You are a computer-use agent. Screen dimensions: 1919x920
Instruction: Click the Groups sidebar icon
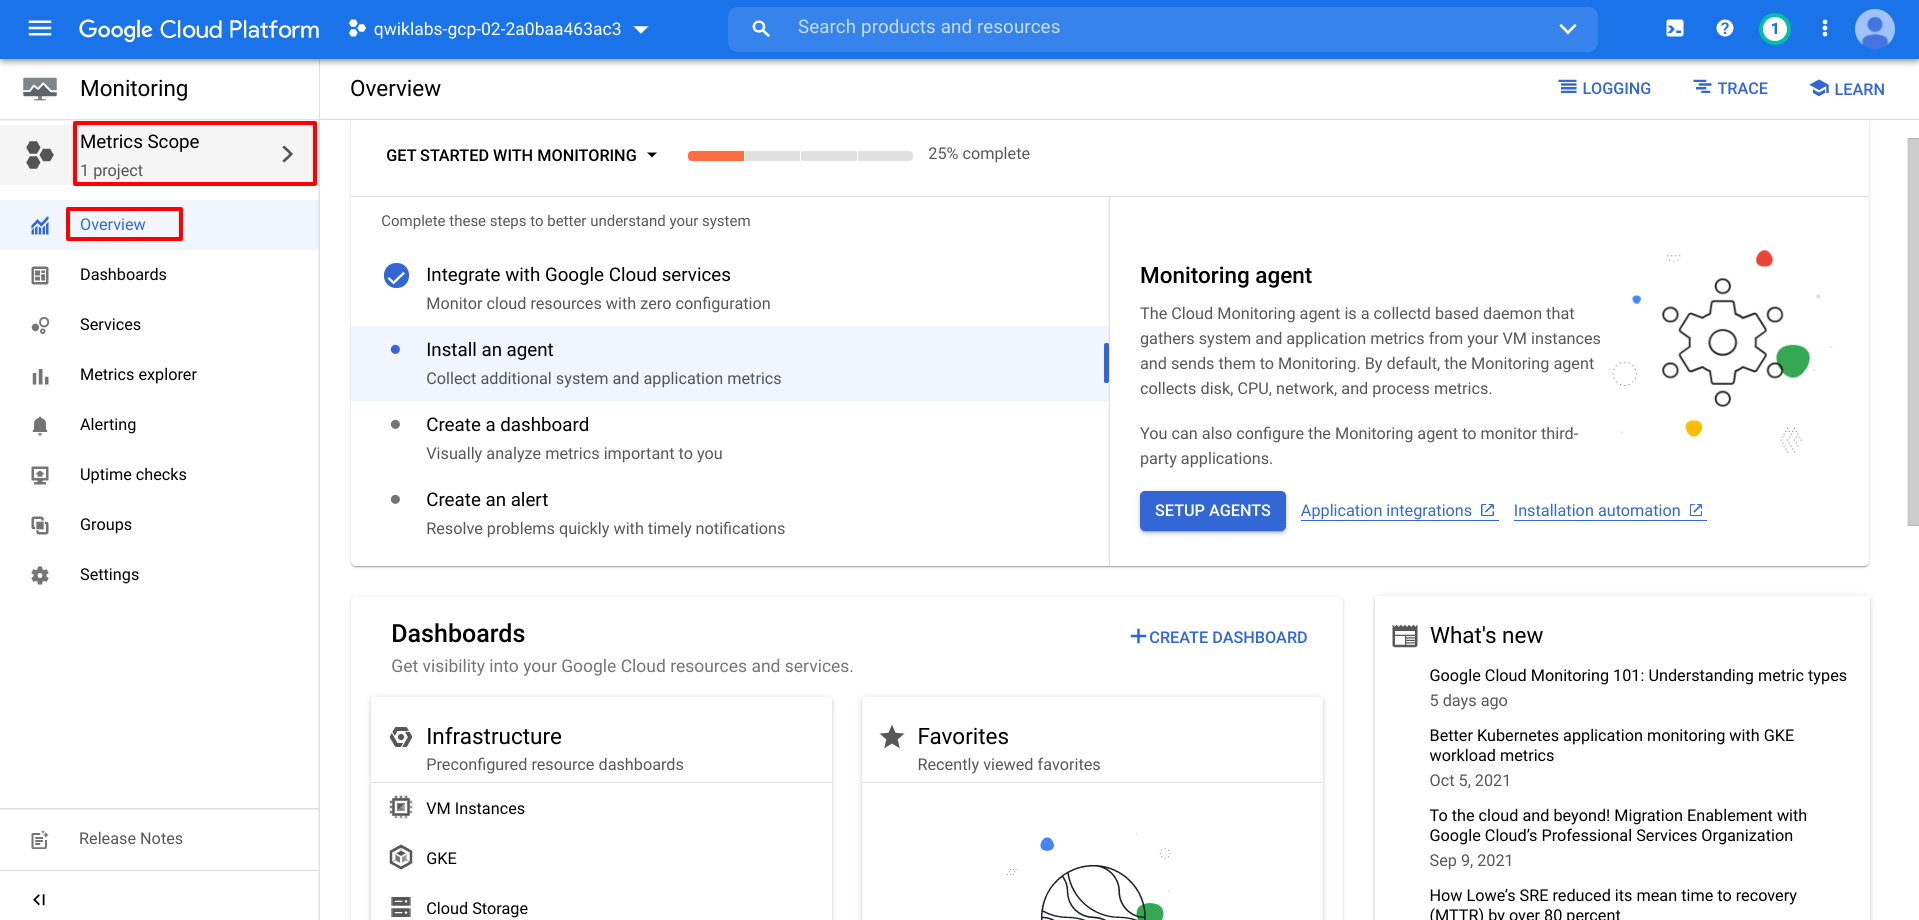click(40, 525)
